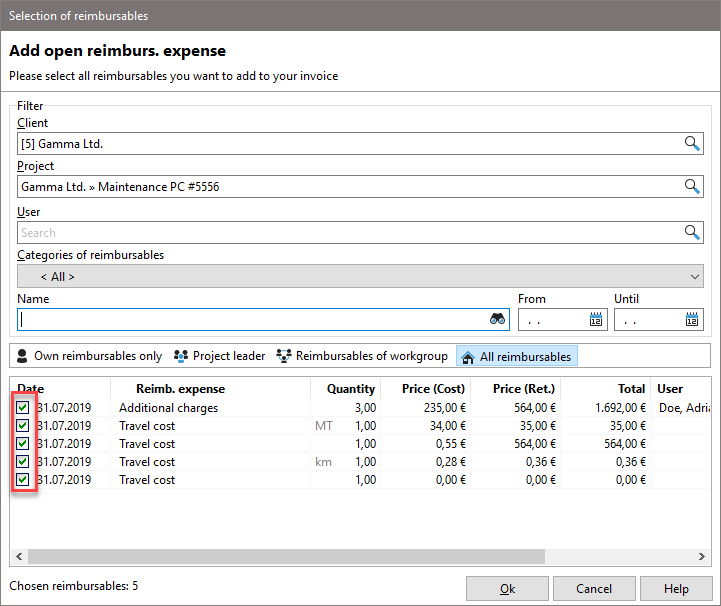Open the From date calendar picker

coord(596,320)
